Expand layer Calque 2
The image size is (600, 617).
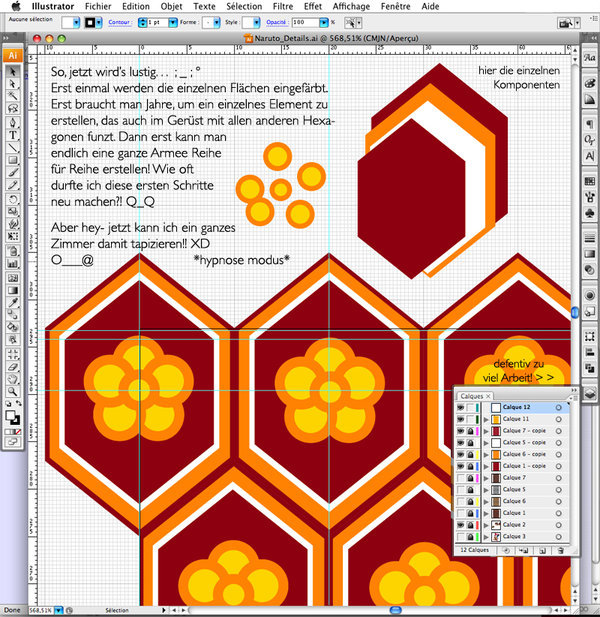coord(486,525)
